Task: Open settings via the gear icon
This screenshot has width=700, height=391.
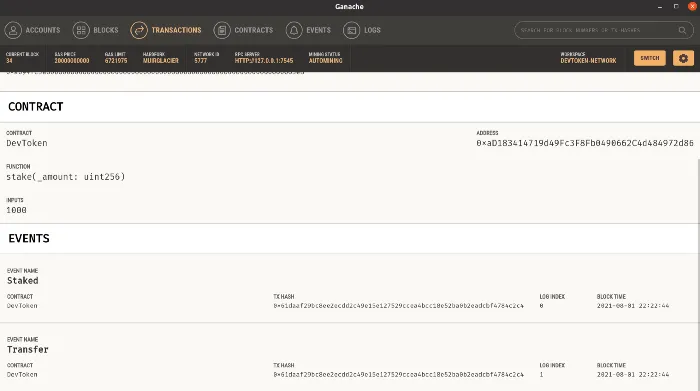Action: click(x=683, y=58)
